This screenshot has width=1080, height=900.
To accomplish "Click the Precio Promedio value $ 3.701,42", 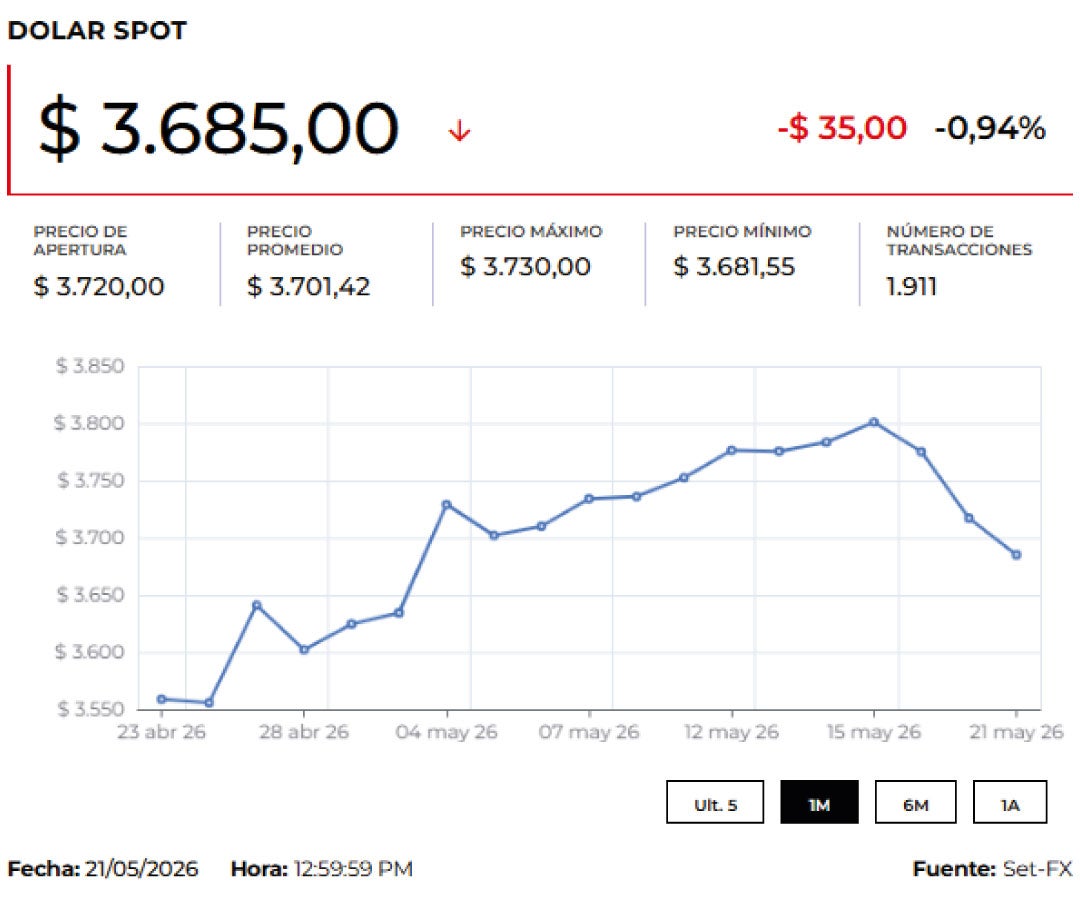I will click(308, 286).
